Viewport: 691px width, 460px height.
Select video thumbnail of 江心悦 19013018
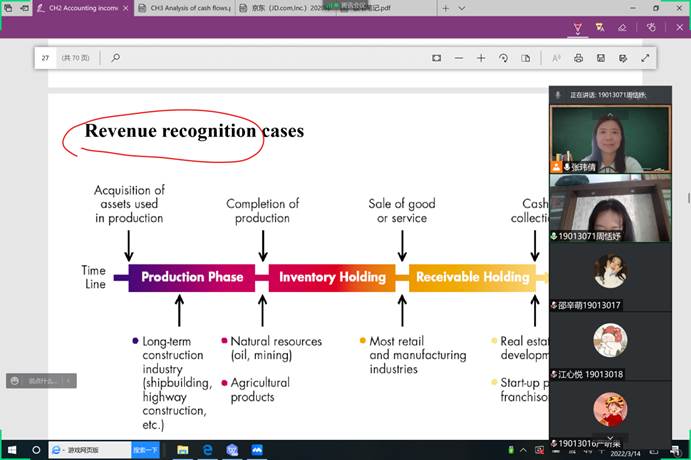[x=610, y=346]
